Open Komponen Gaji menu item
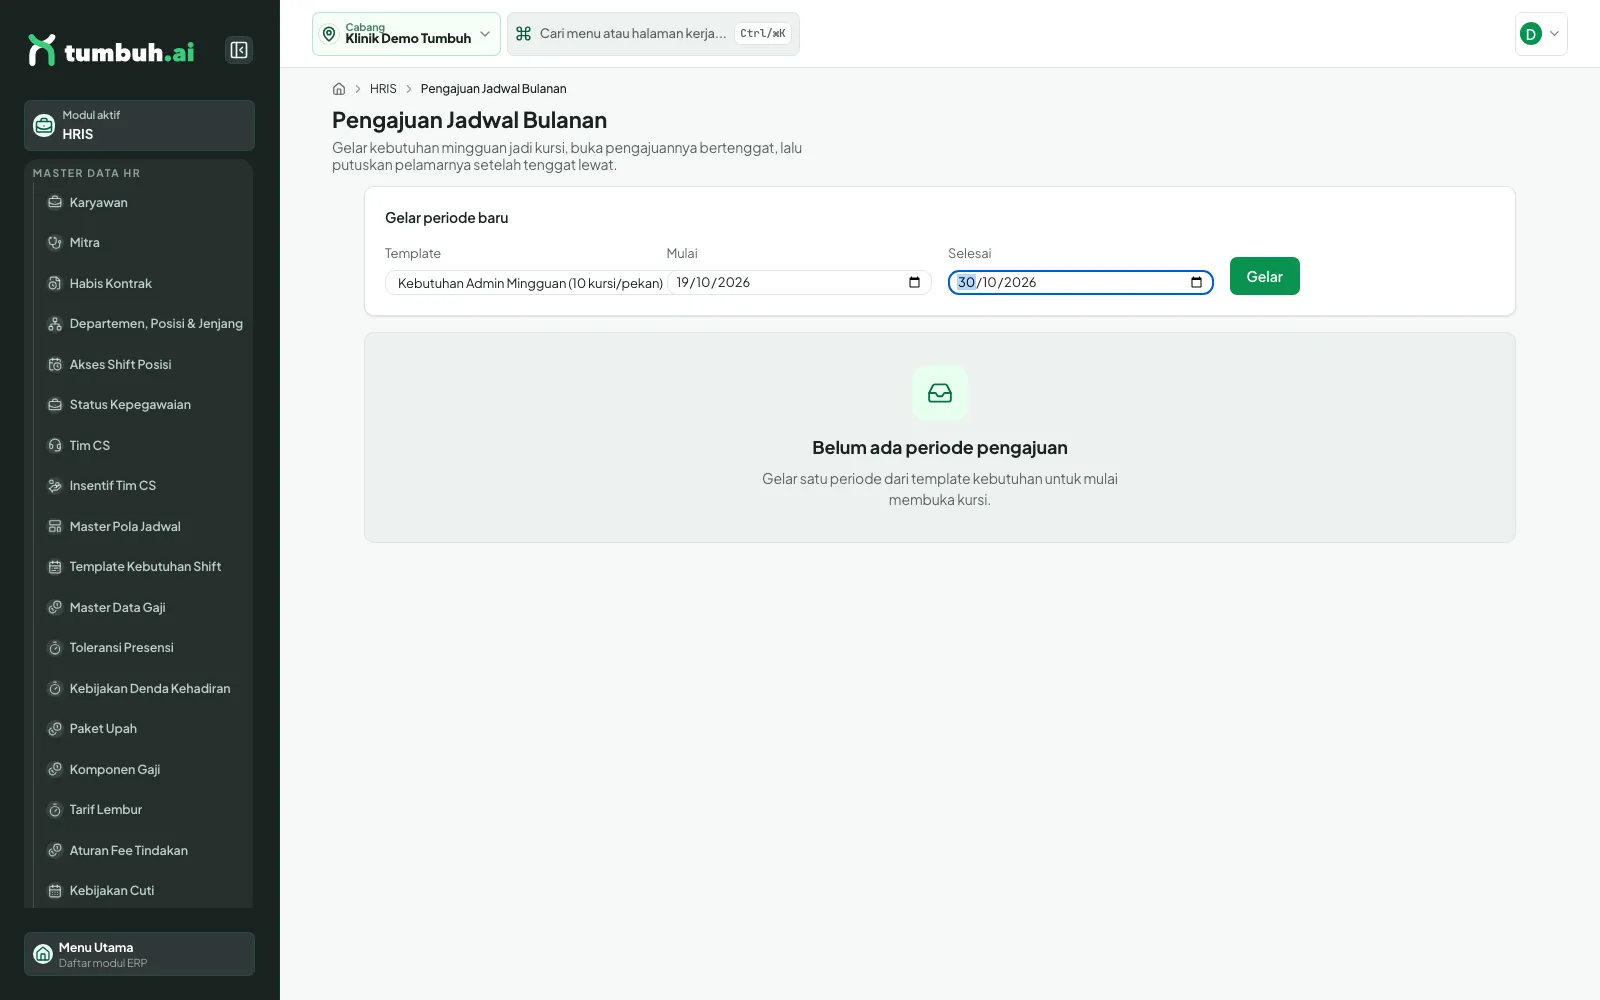The width and height of the screenshot is (1600, 1000). (x=144, y=769)
